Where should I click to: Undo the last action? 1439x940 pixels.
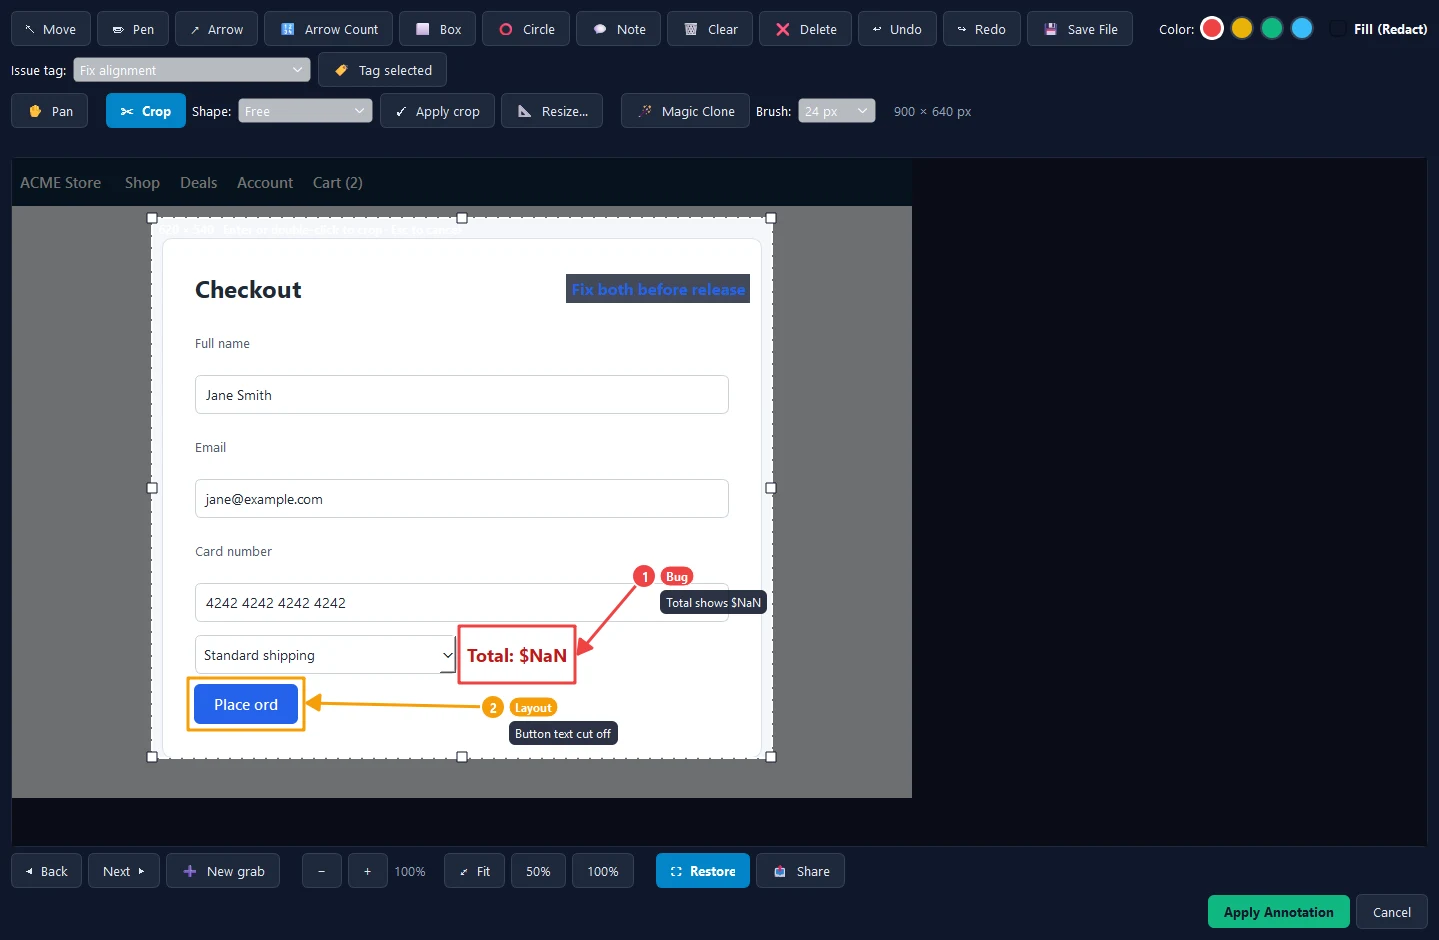(x=897, y=29)
